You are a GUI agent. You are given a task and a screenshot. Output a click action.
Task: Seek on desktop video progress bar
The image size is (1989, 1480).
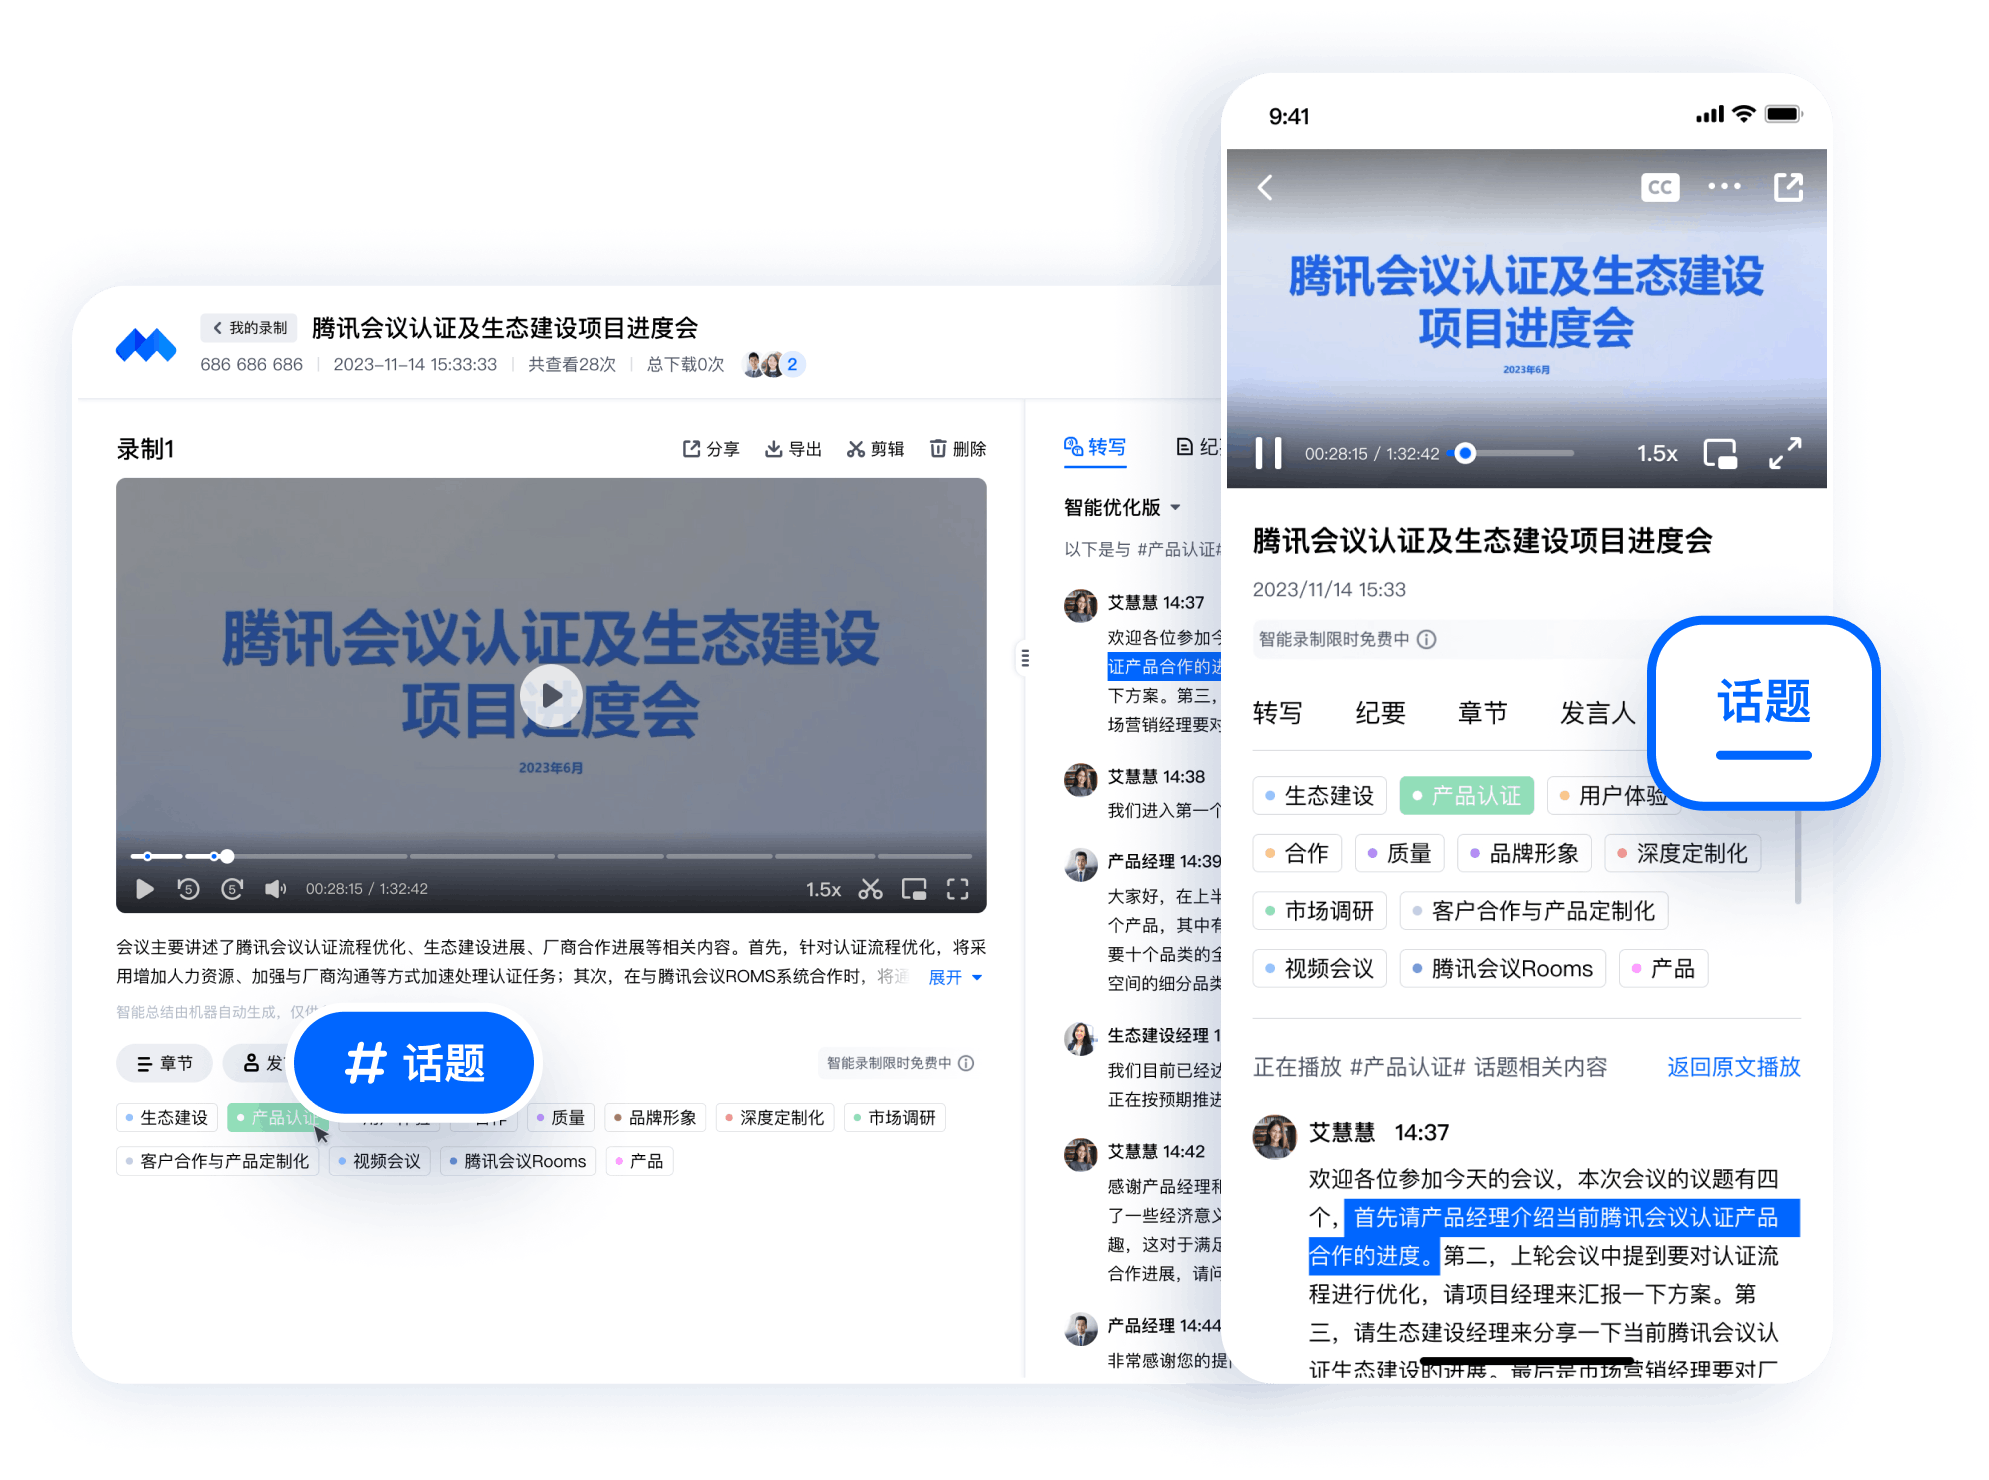point(551,856)
